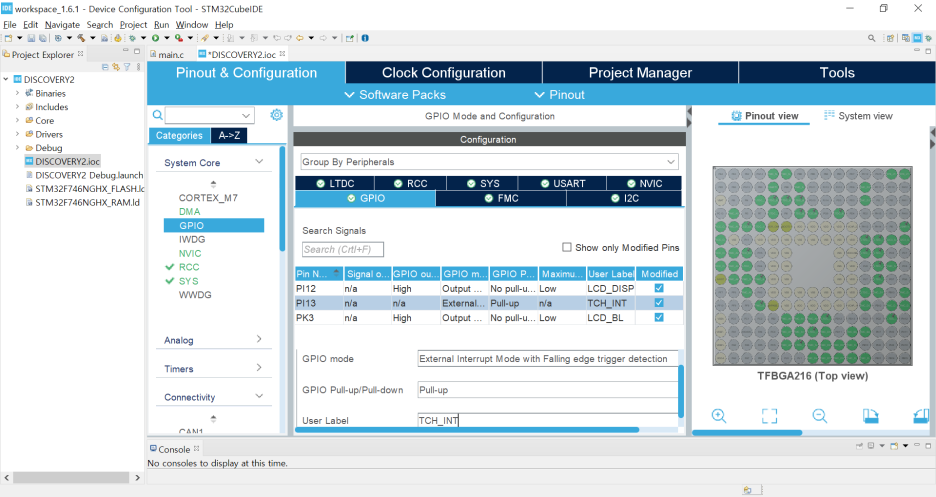
Task: Open the Project menu
Action: [x=133, y=24]
